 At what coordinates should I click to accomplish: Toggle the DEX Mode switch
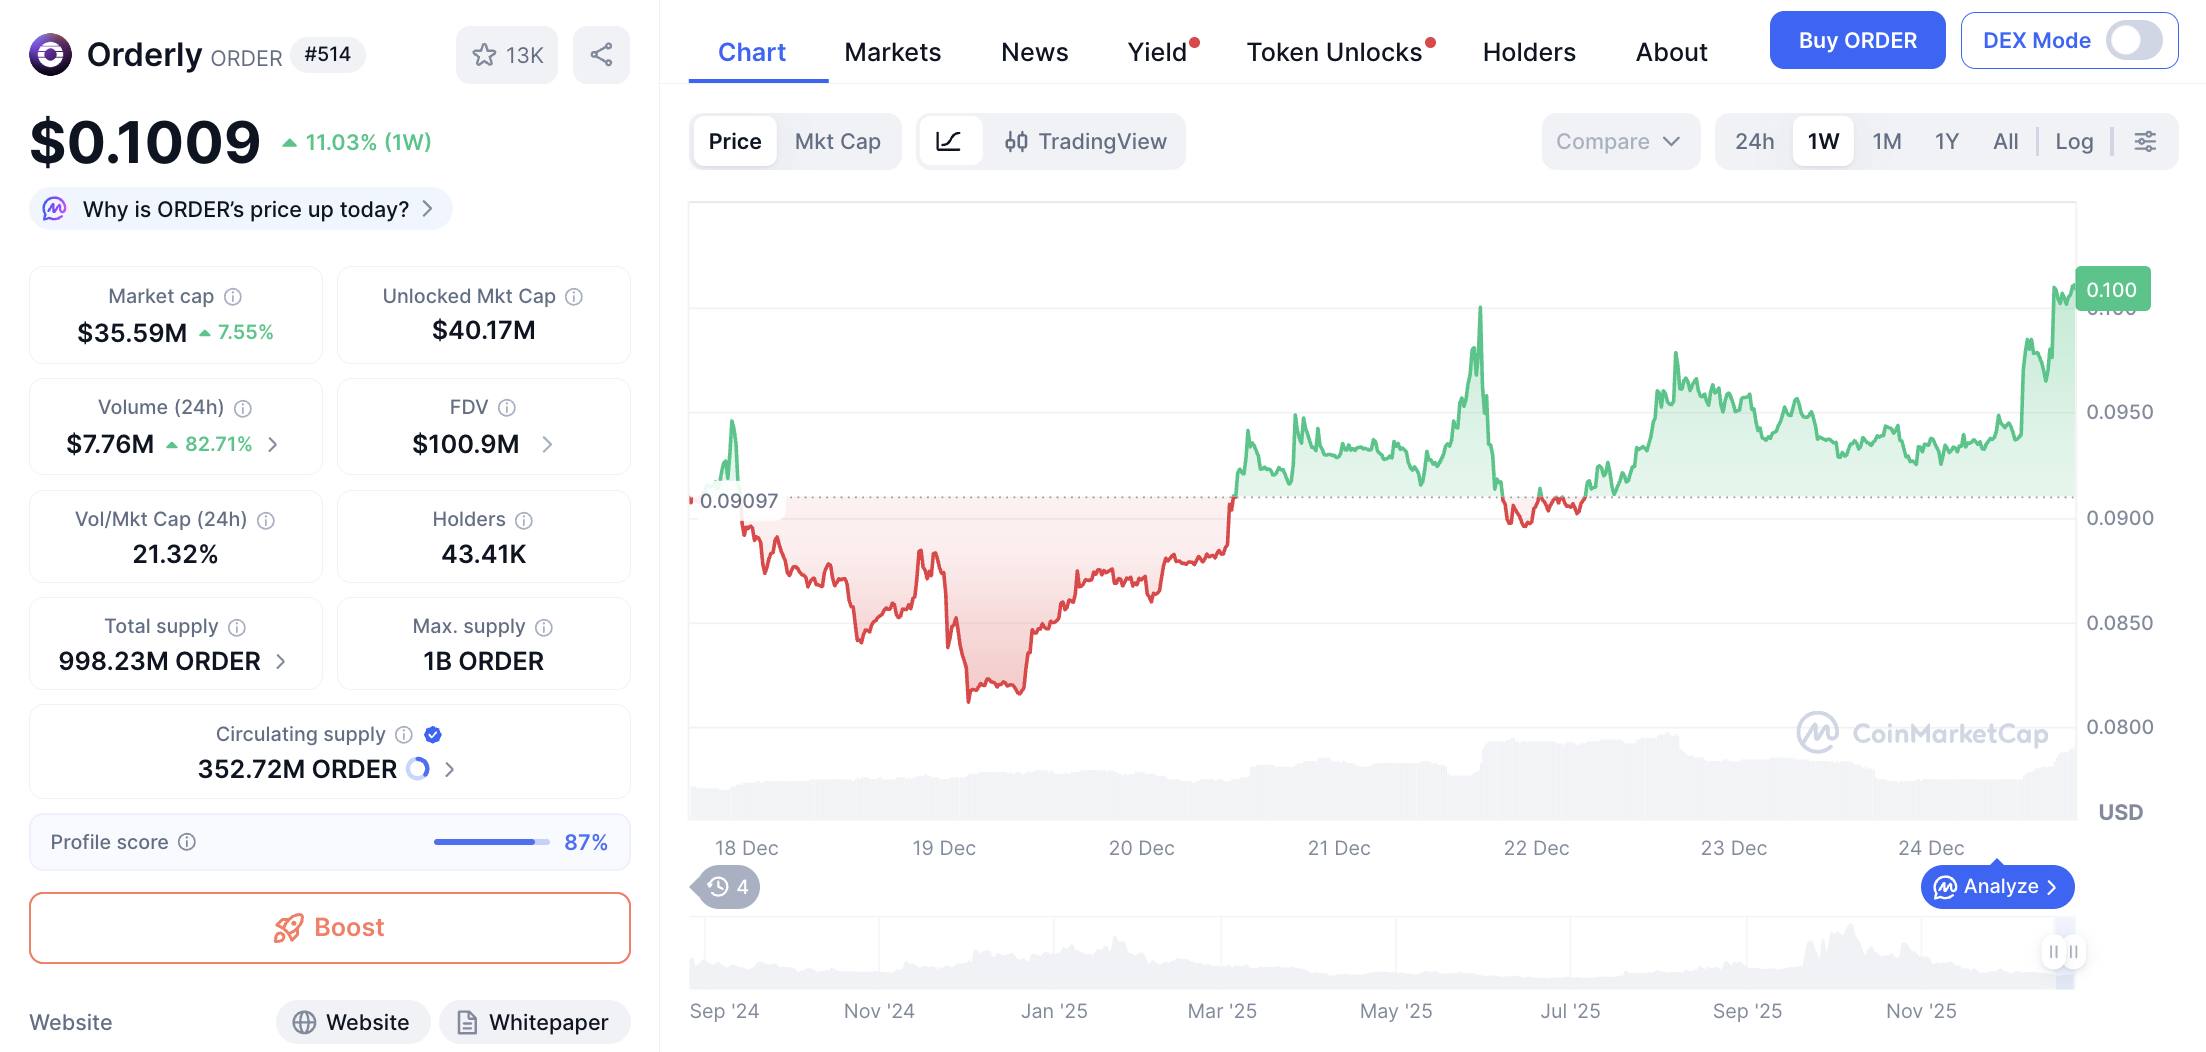coord(2133,41)
